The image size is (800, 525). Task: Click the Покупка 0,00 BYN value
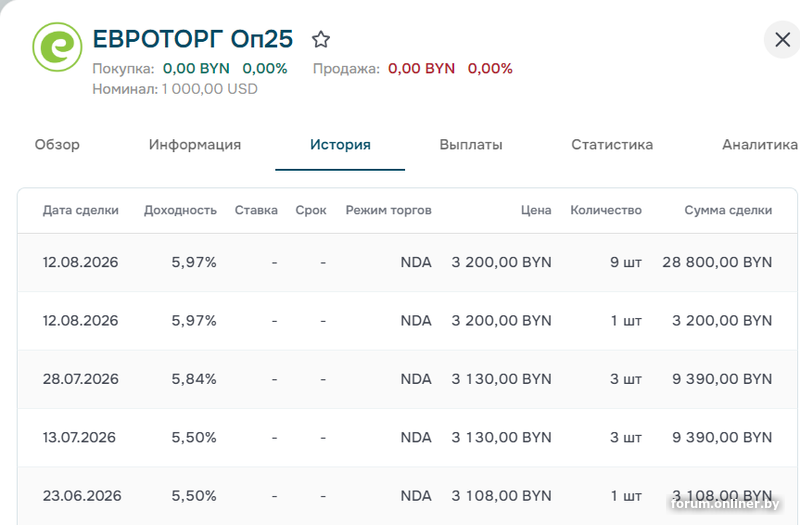196,68
